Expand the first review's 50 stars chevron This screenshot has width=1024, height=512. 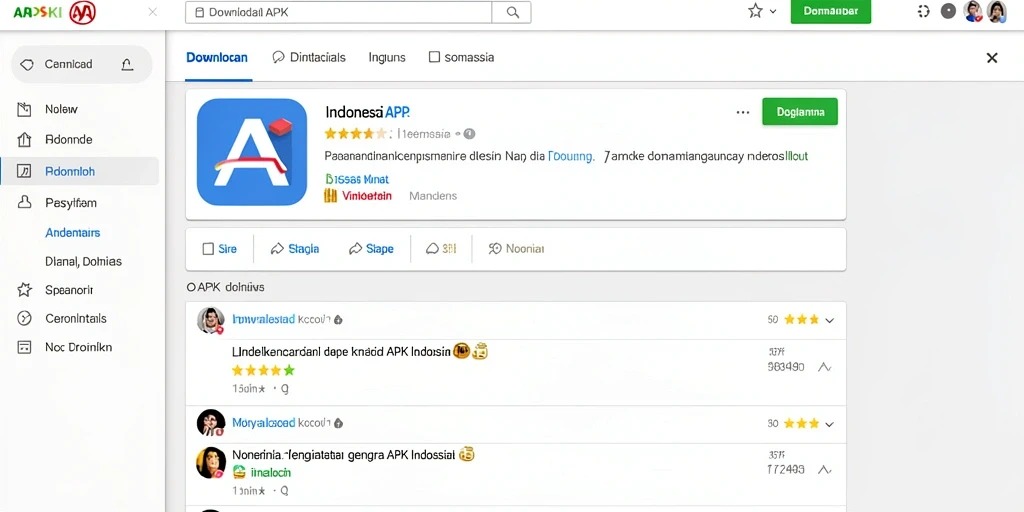(x=829, y=320)
